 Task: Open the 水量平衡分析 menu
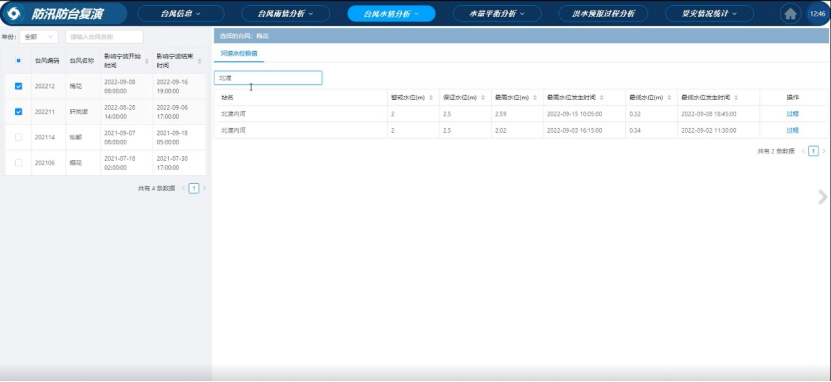click(497, 14)
